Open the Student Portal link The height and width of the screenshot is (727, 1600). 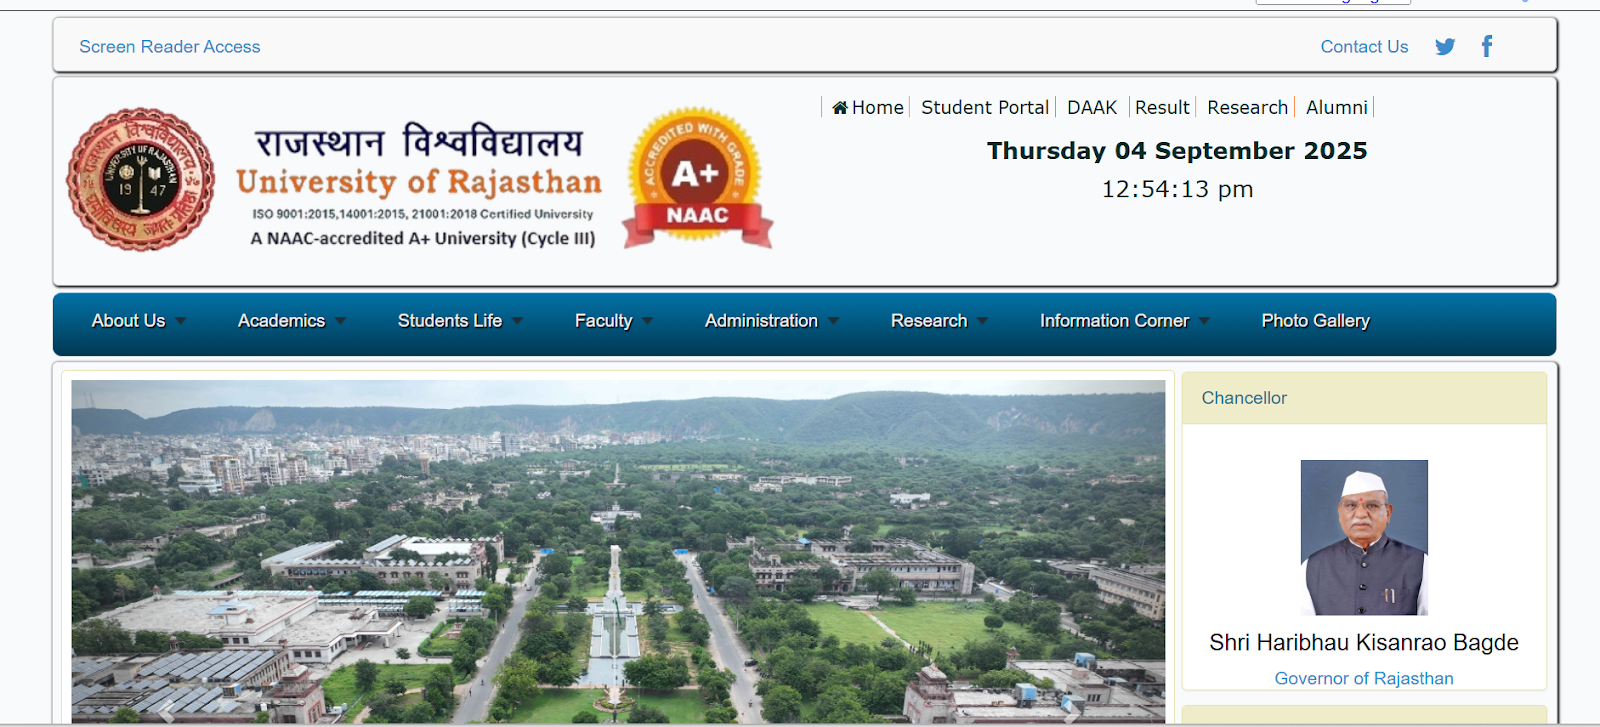click(985, 107)
